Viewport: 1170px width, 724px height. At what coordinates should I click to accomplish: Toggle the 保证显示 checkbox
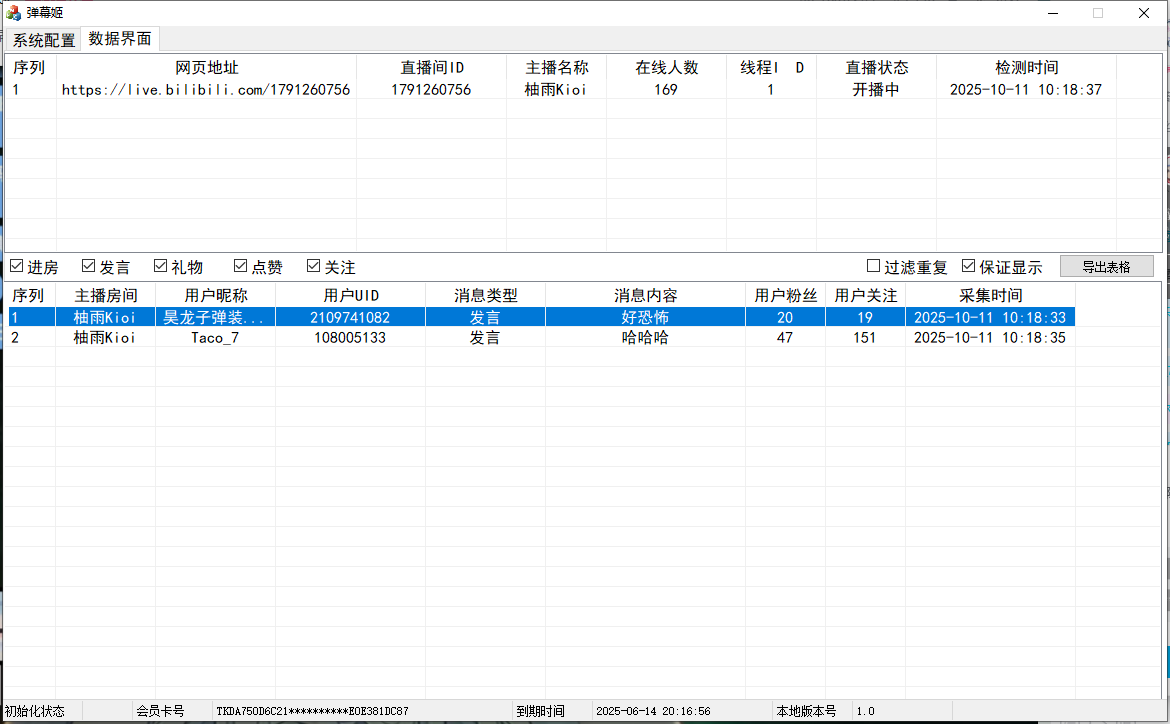pyautogui.click(x=969, y=267)
